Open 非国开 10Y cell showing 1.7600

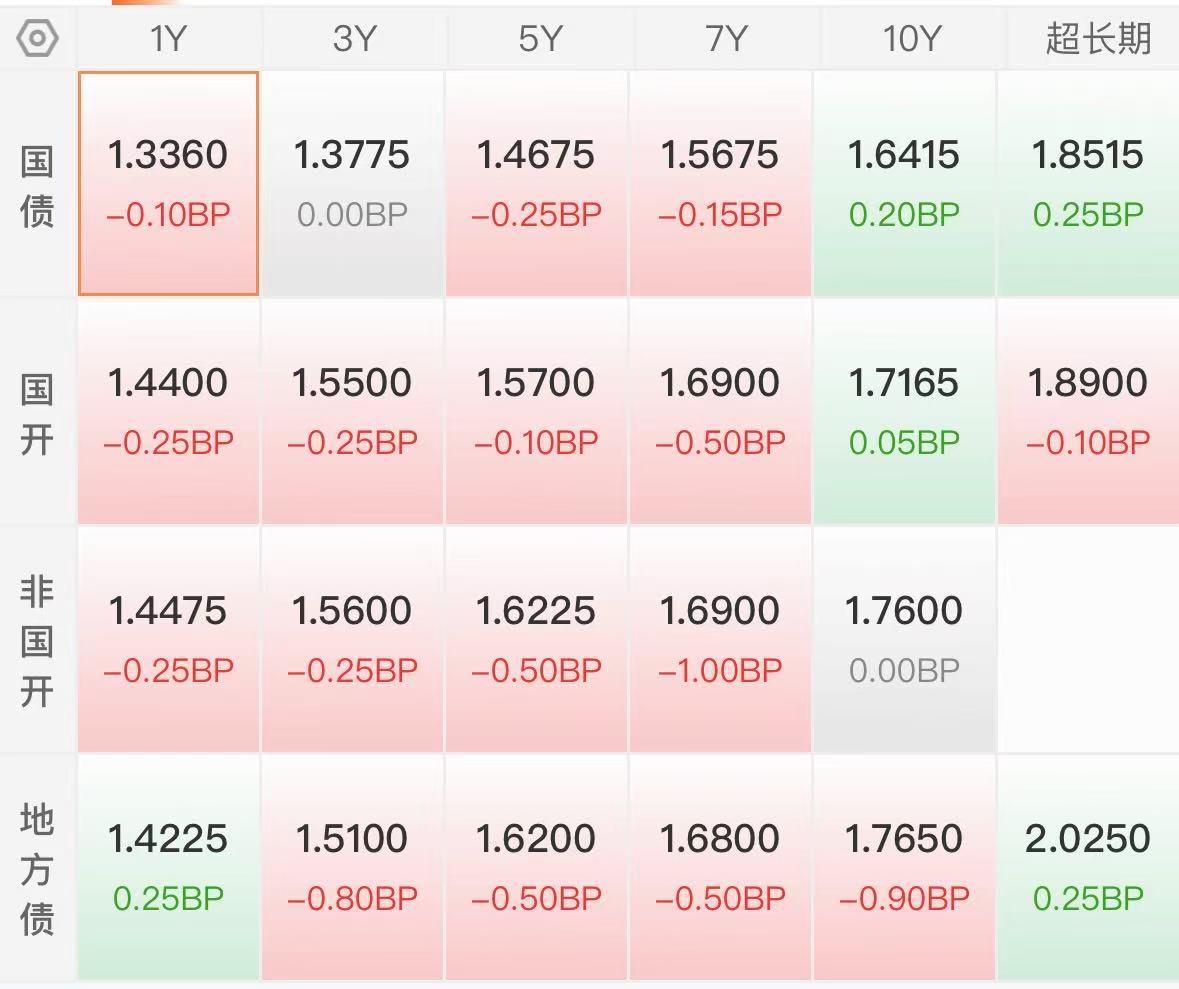(x=905, y=639)
